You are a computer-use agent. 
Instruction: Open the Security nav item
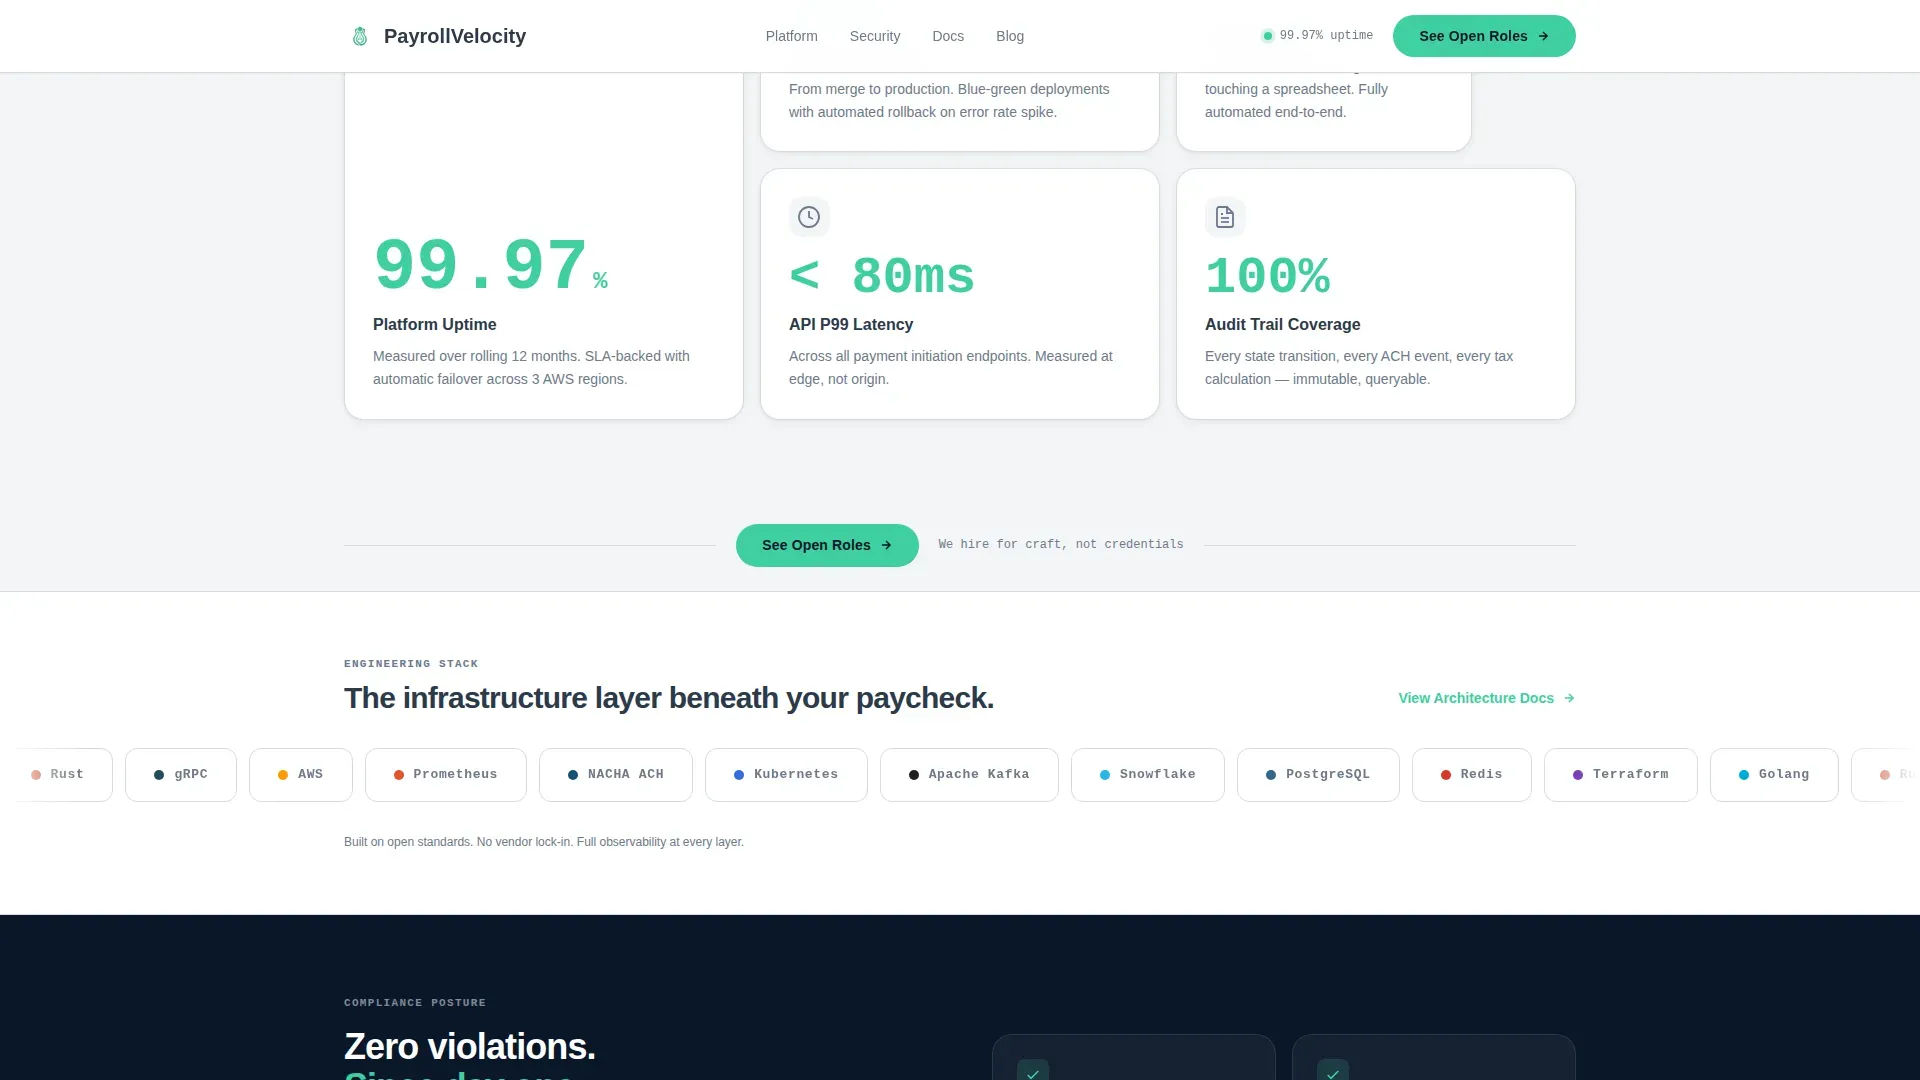[875, 36]
